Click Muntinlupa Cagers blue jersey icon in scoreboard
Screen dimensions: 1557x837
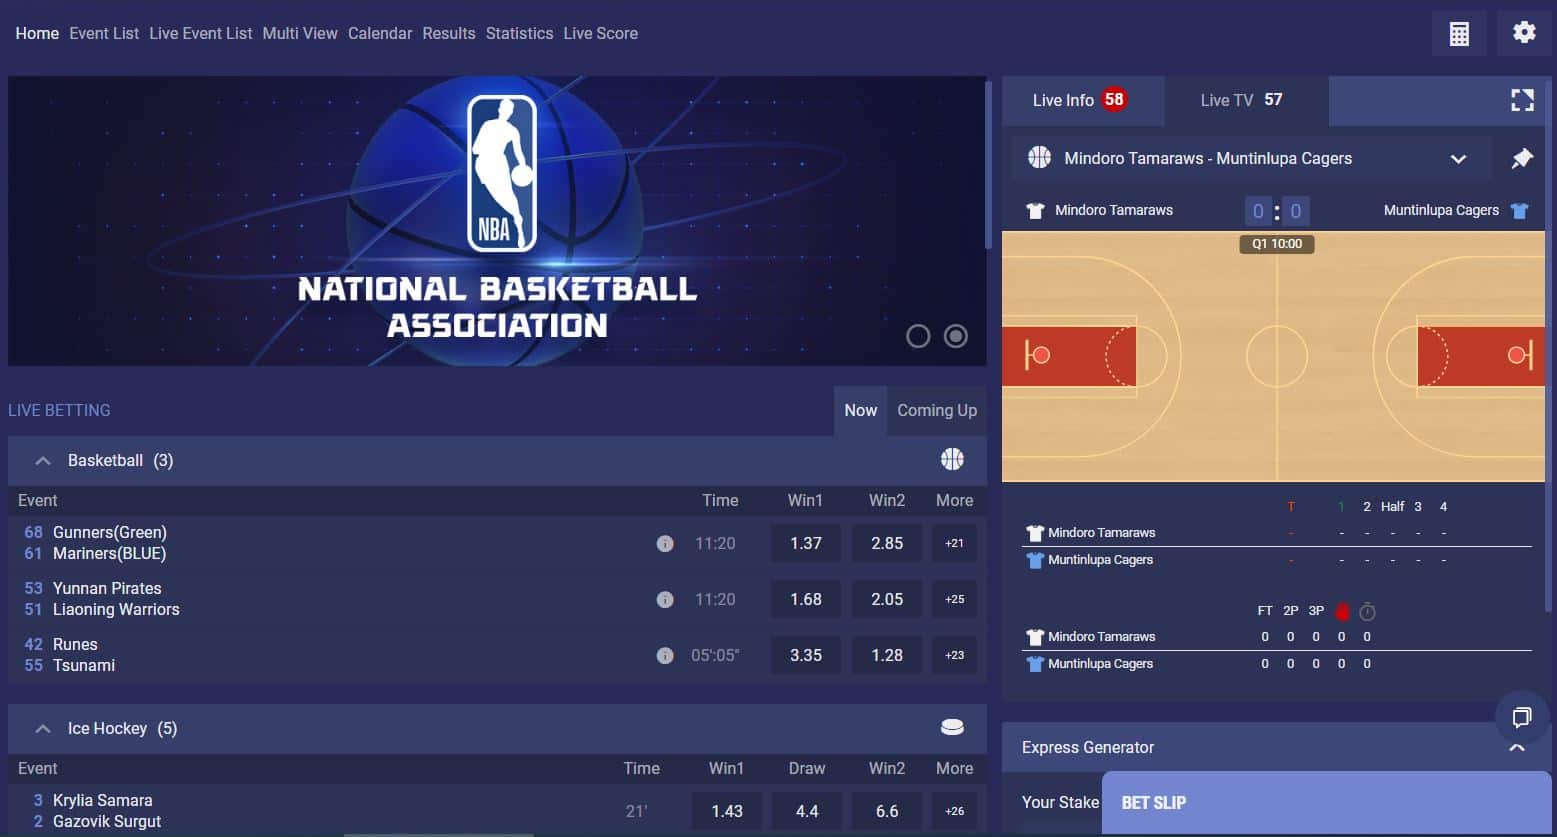click(x=1519, y=210)
